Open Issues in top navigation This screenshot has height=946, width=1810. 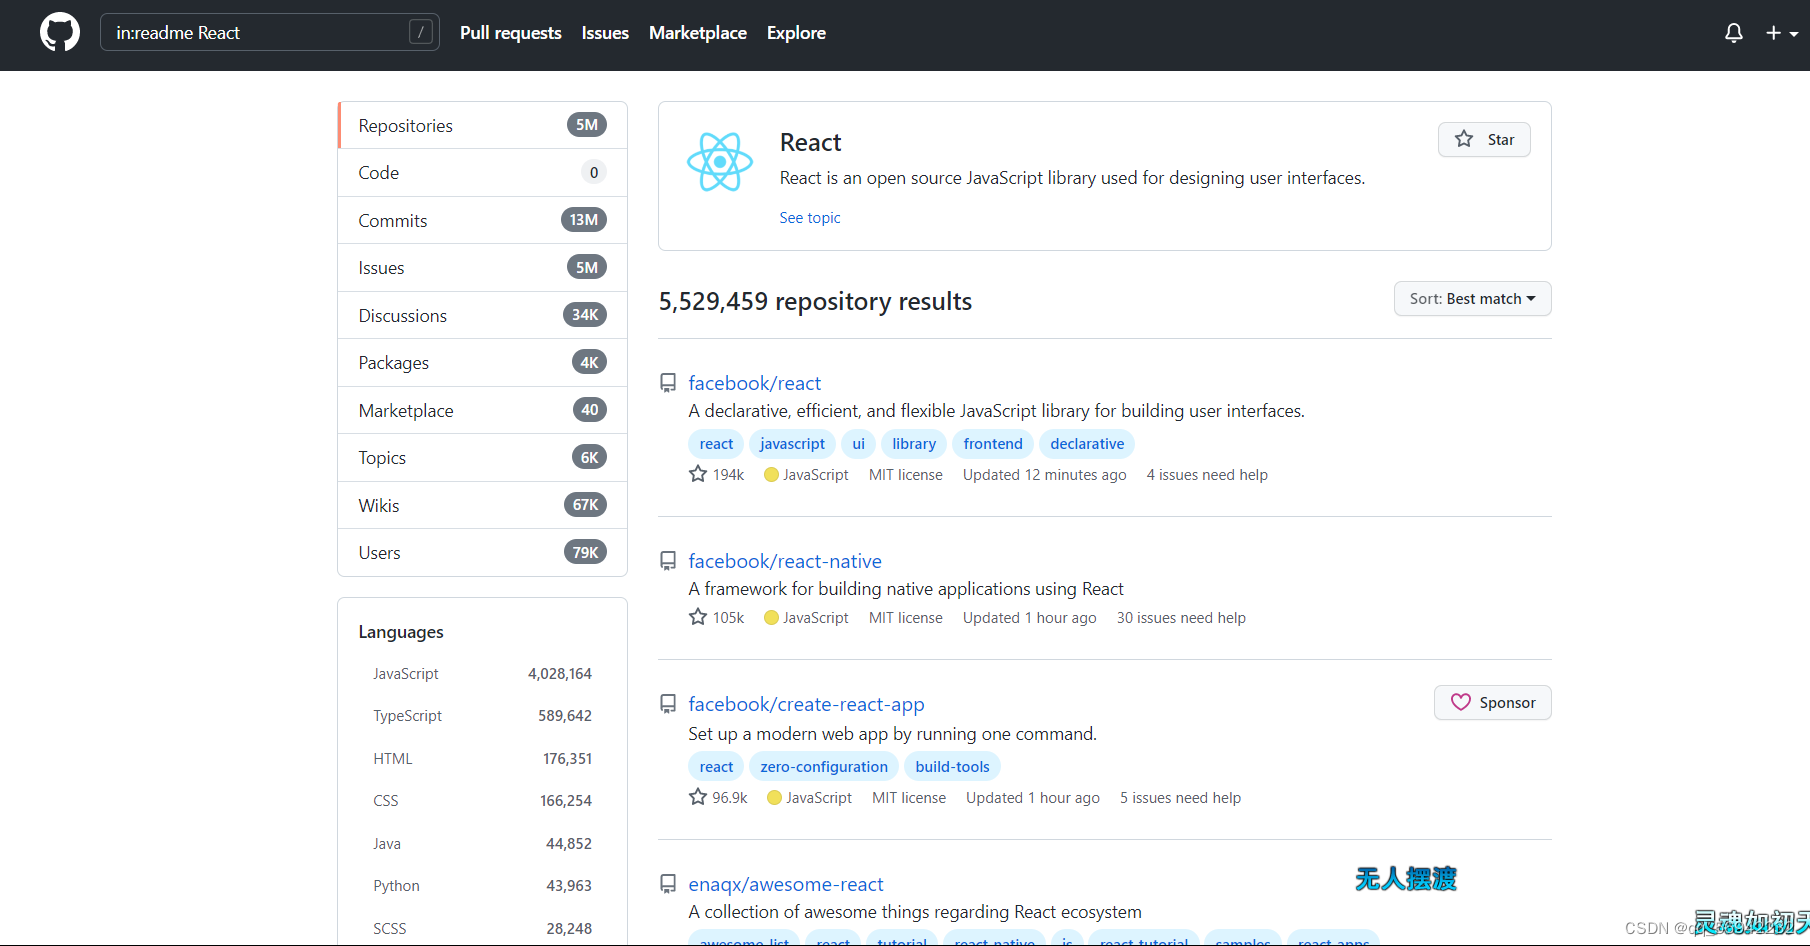click(x=605, y=33)
